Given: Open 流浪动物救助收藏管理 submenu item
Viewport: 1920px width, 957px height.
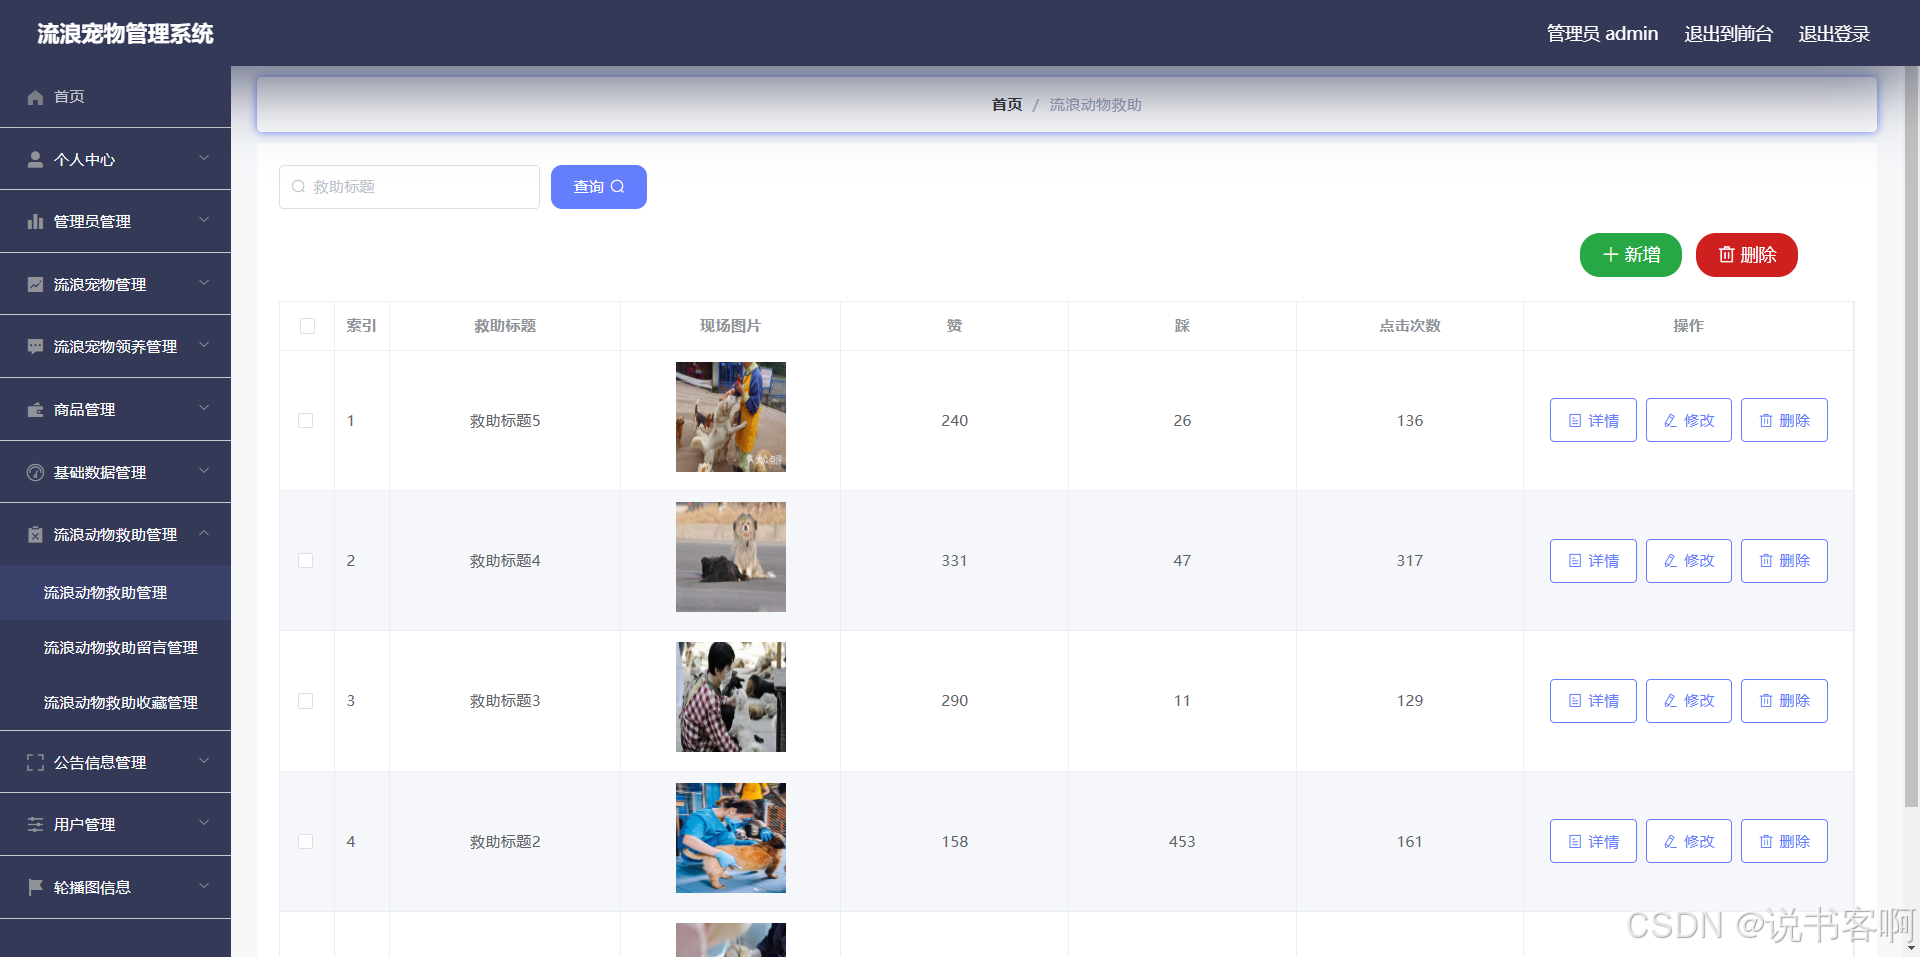Looking at the screenshot, I should coord(115,702).
